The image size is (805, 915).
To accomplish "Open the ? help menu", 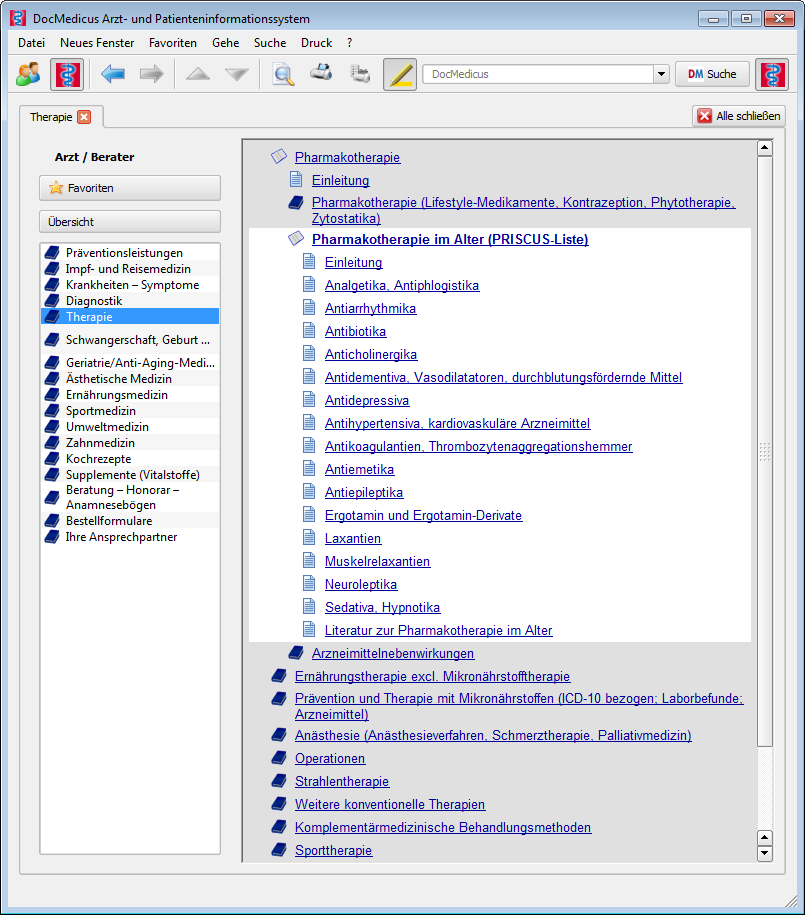I will [349, 43].
